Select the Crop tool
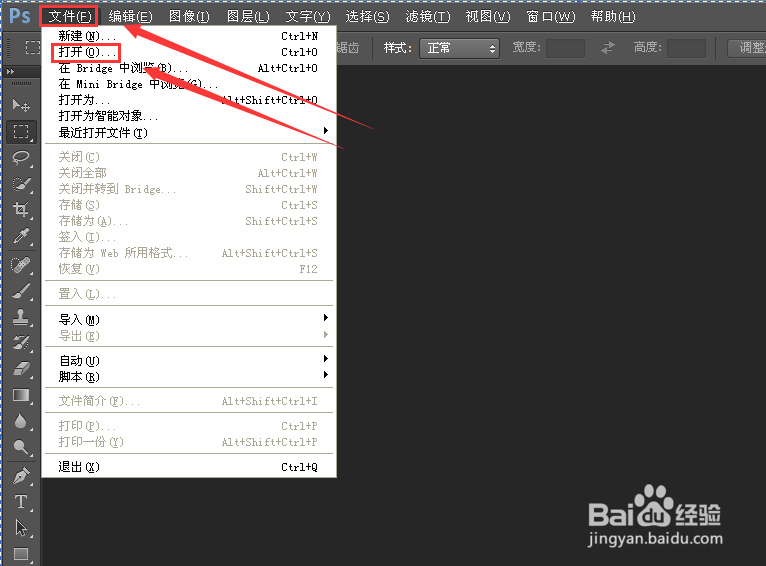 click(x=21, y=210)
